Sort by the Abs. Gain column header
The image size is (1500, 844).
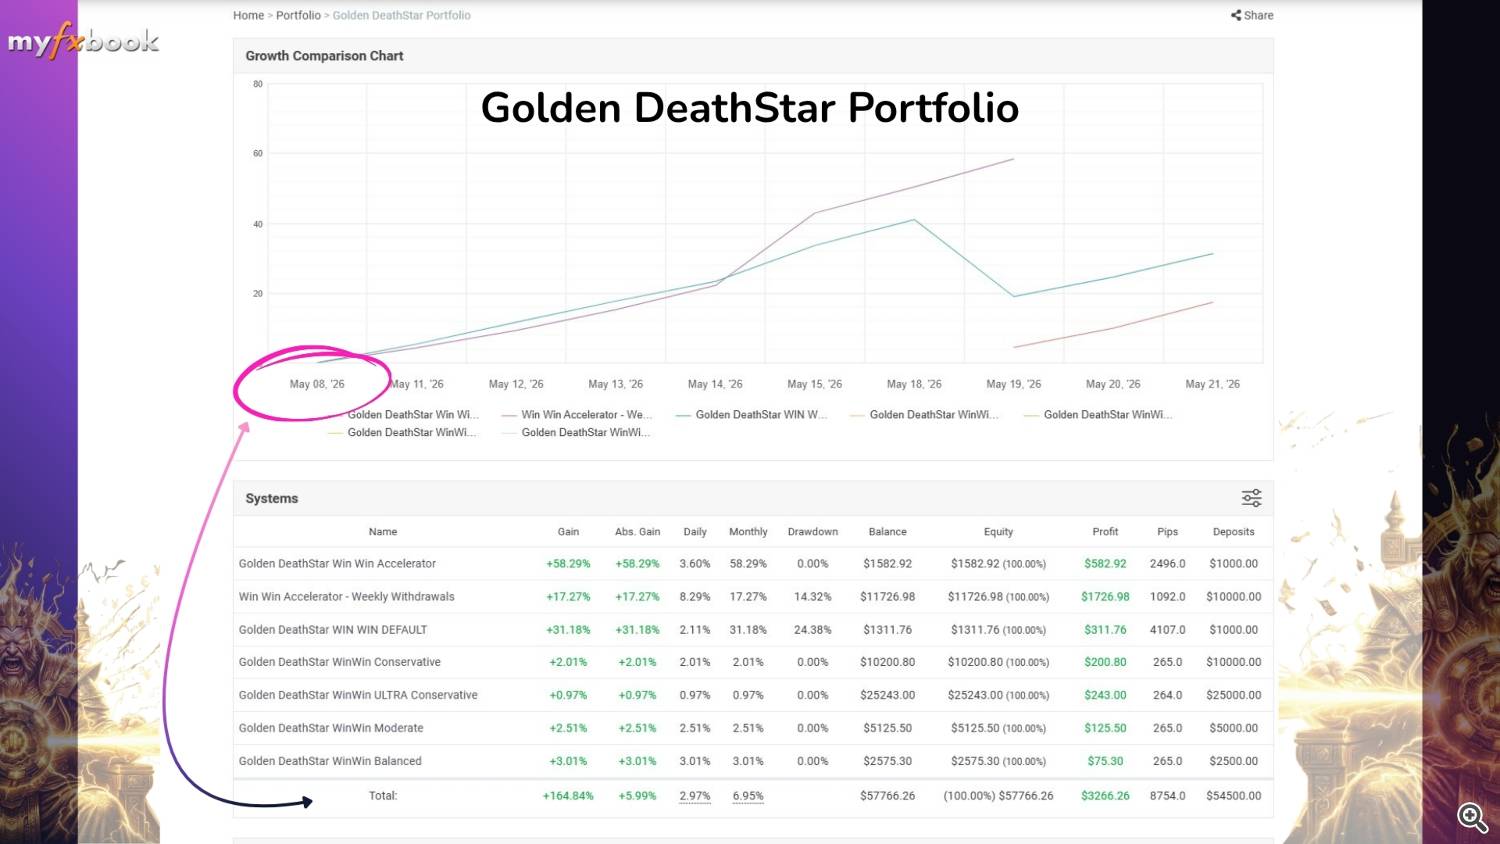pyautogui.click(x=637, y=532)
